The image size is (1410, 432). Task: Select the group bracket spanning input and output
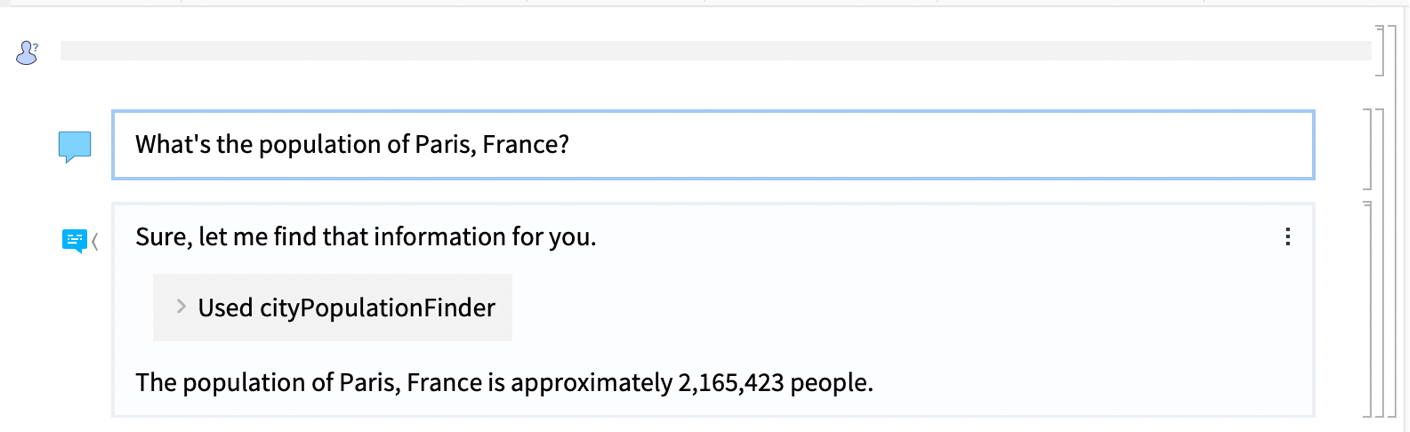pos(1378,262)
